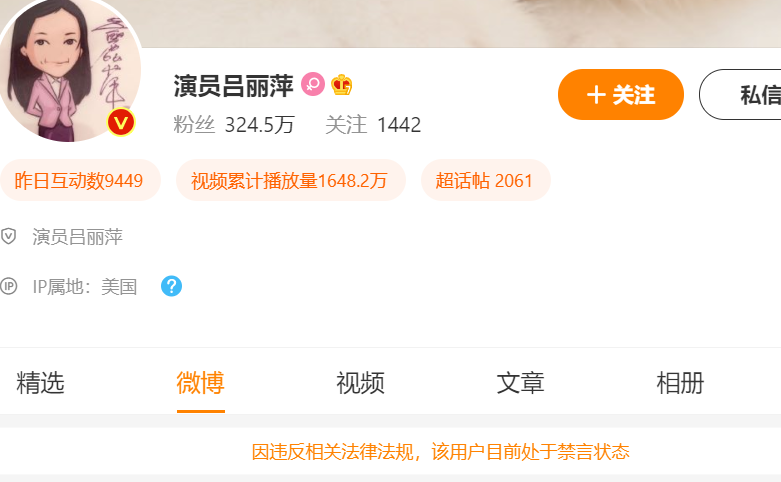Viewport: 781px width, 482px height.
Task: Click the shield verification icon
Action: pyautogui.click(x=8, y=236)
